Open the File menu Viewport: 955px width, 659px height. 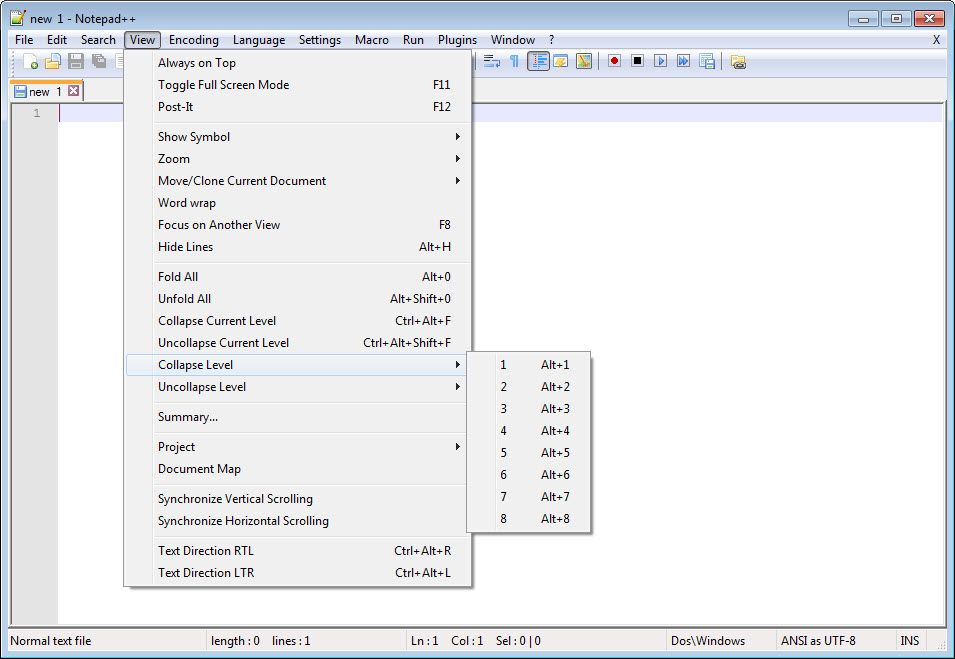coord(24,40)
